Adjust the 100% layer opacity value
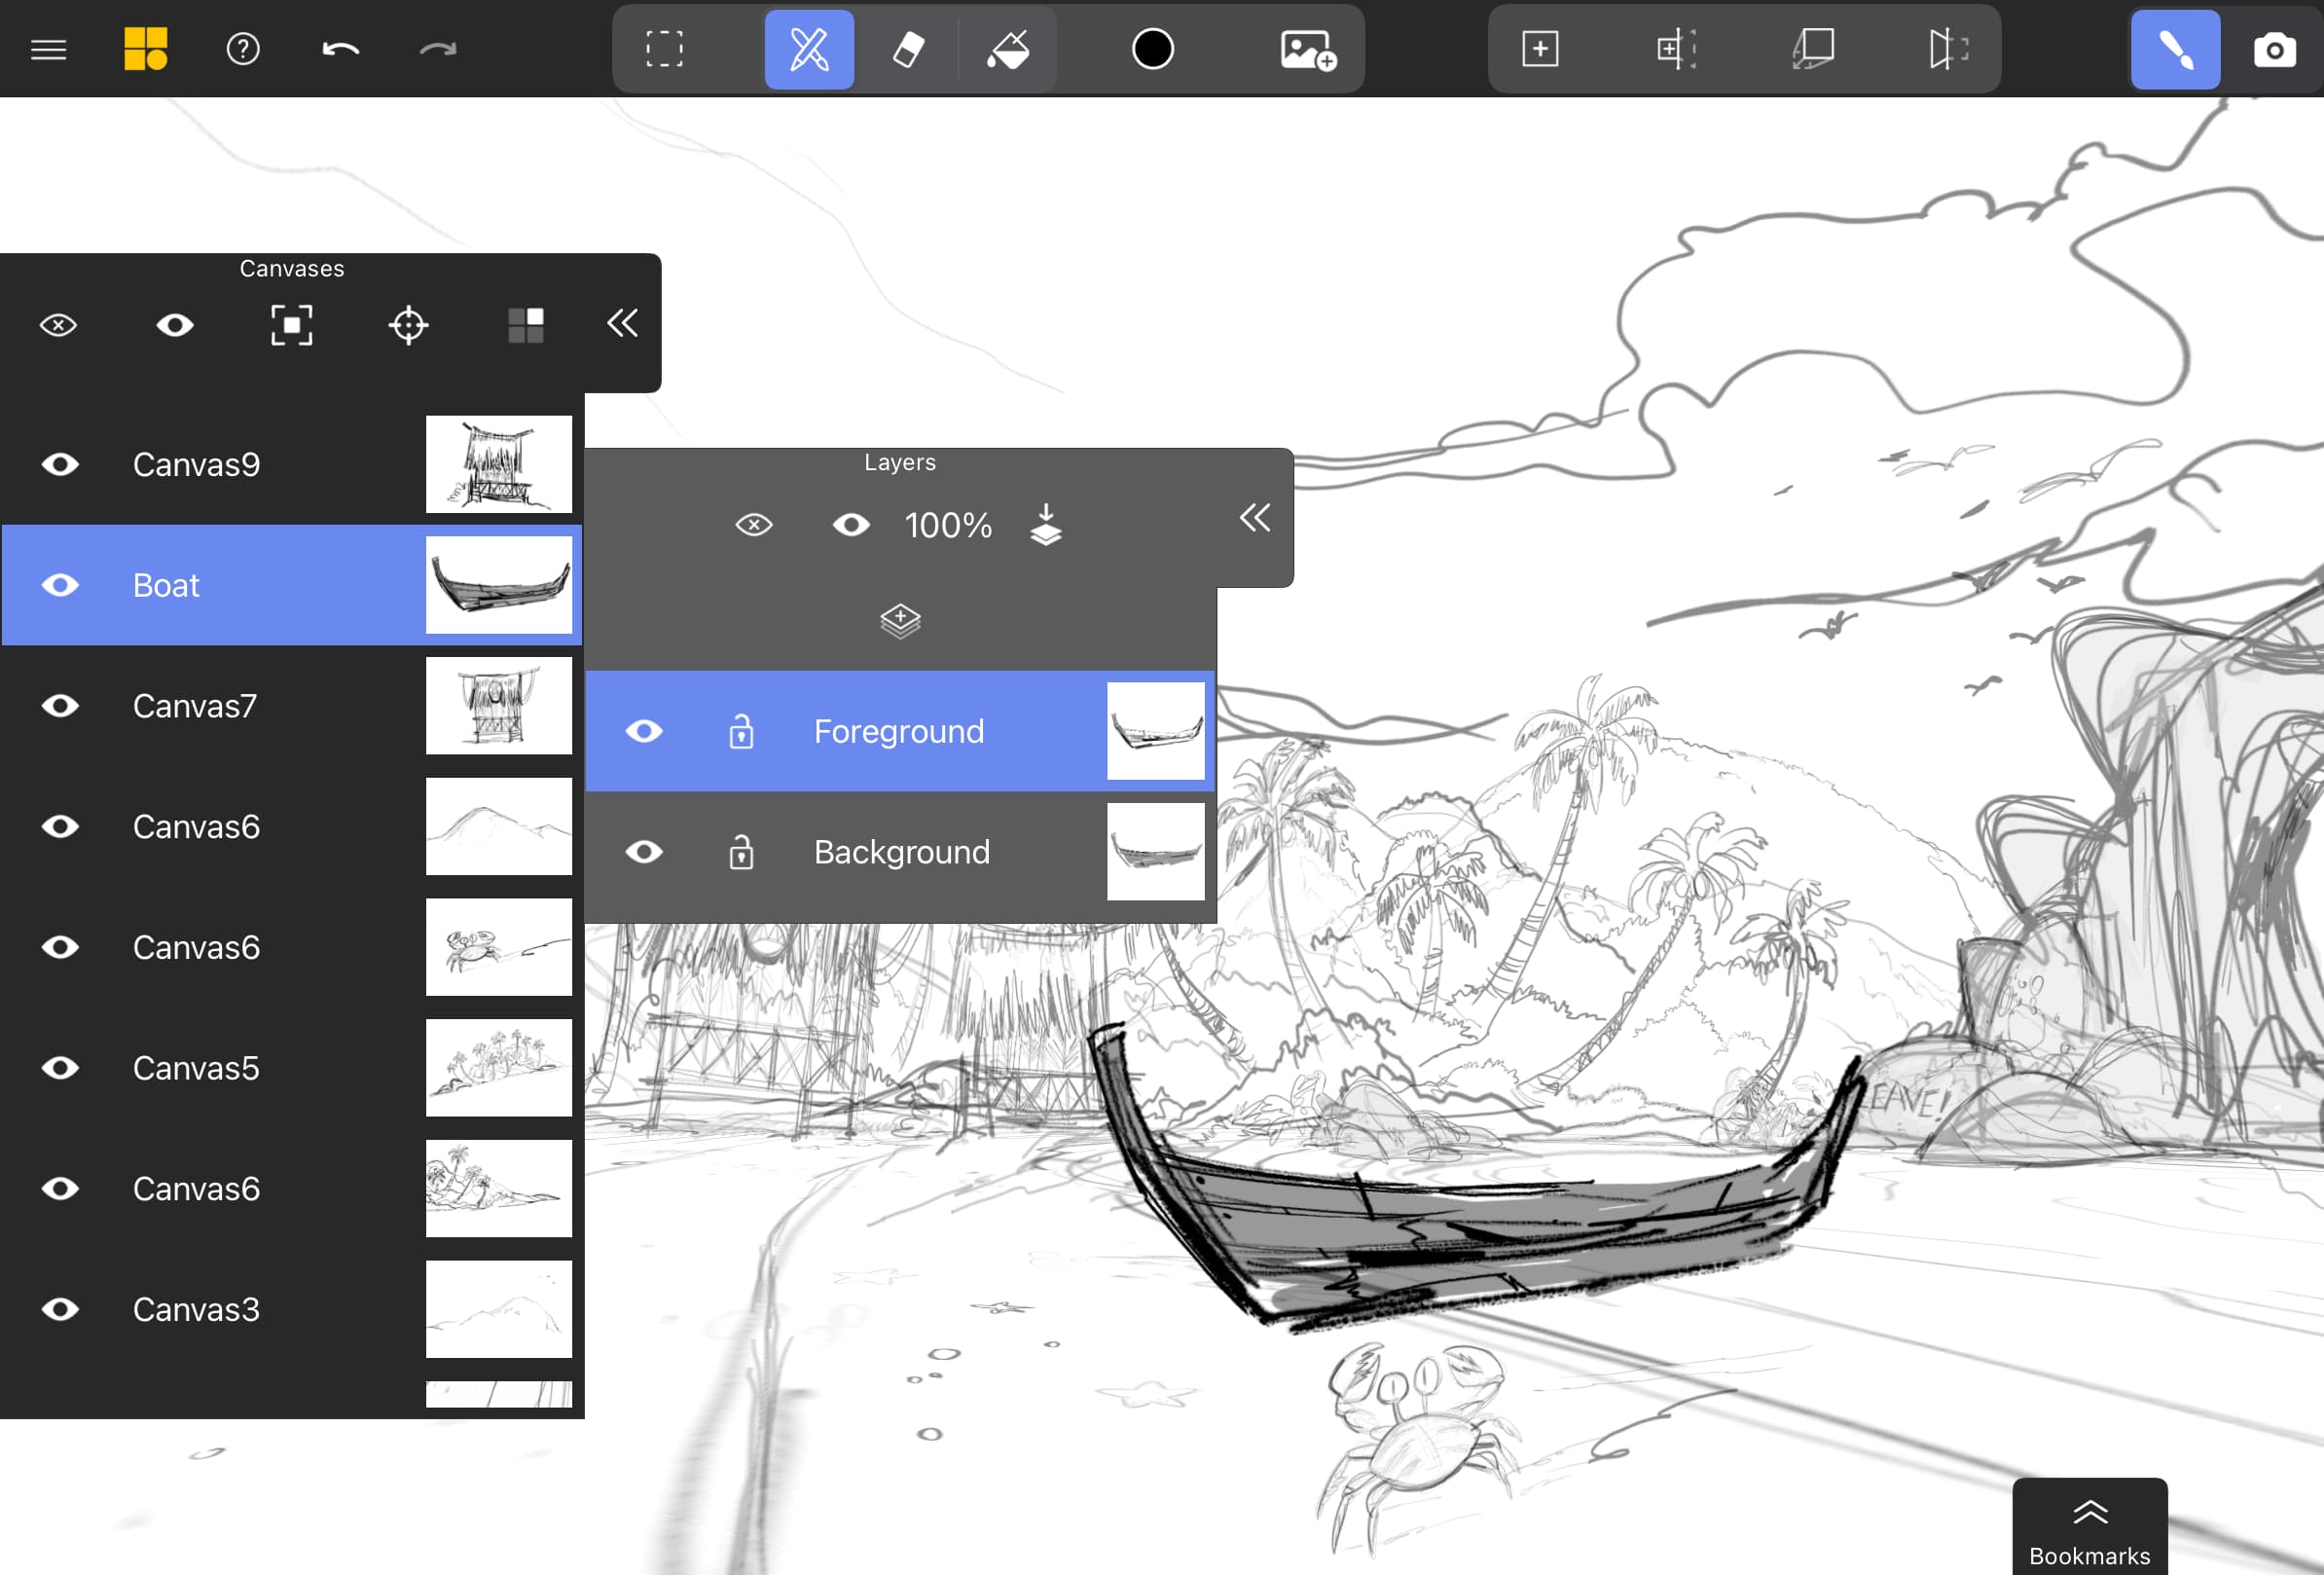Screen dimensions: 2324x1575 [x=948, y=525]
